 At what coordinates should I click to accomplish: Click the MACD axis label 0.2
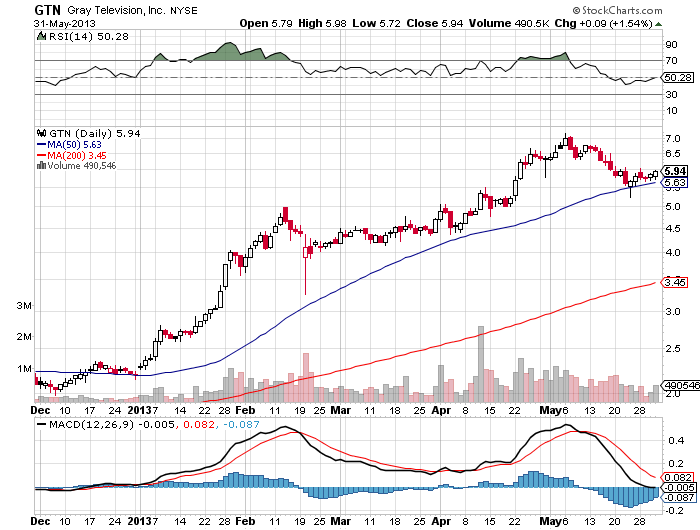click(676, 464)
